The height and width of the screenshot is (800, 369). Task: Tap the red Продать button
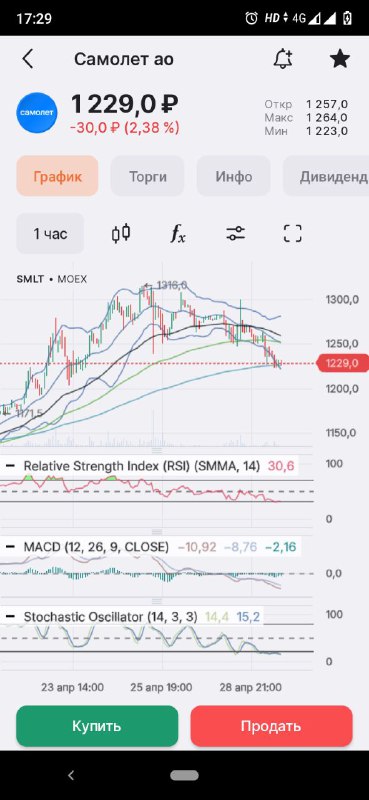click(272, 726)
